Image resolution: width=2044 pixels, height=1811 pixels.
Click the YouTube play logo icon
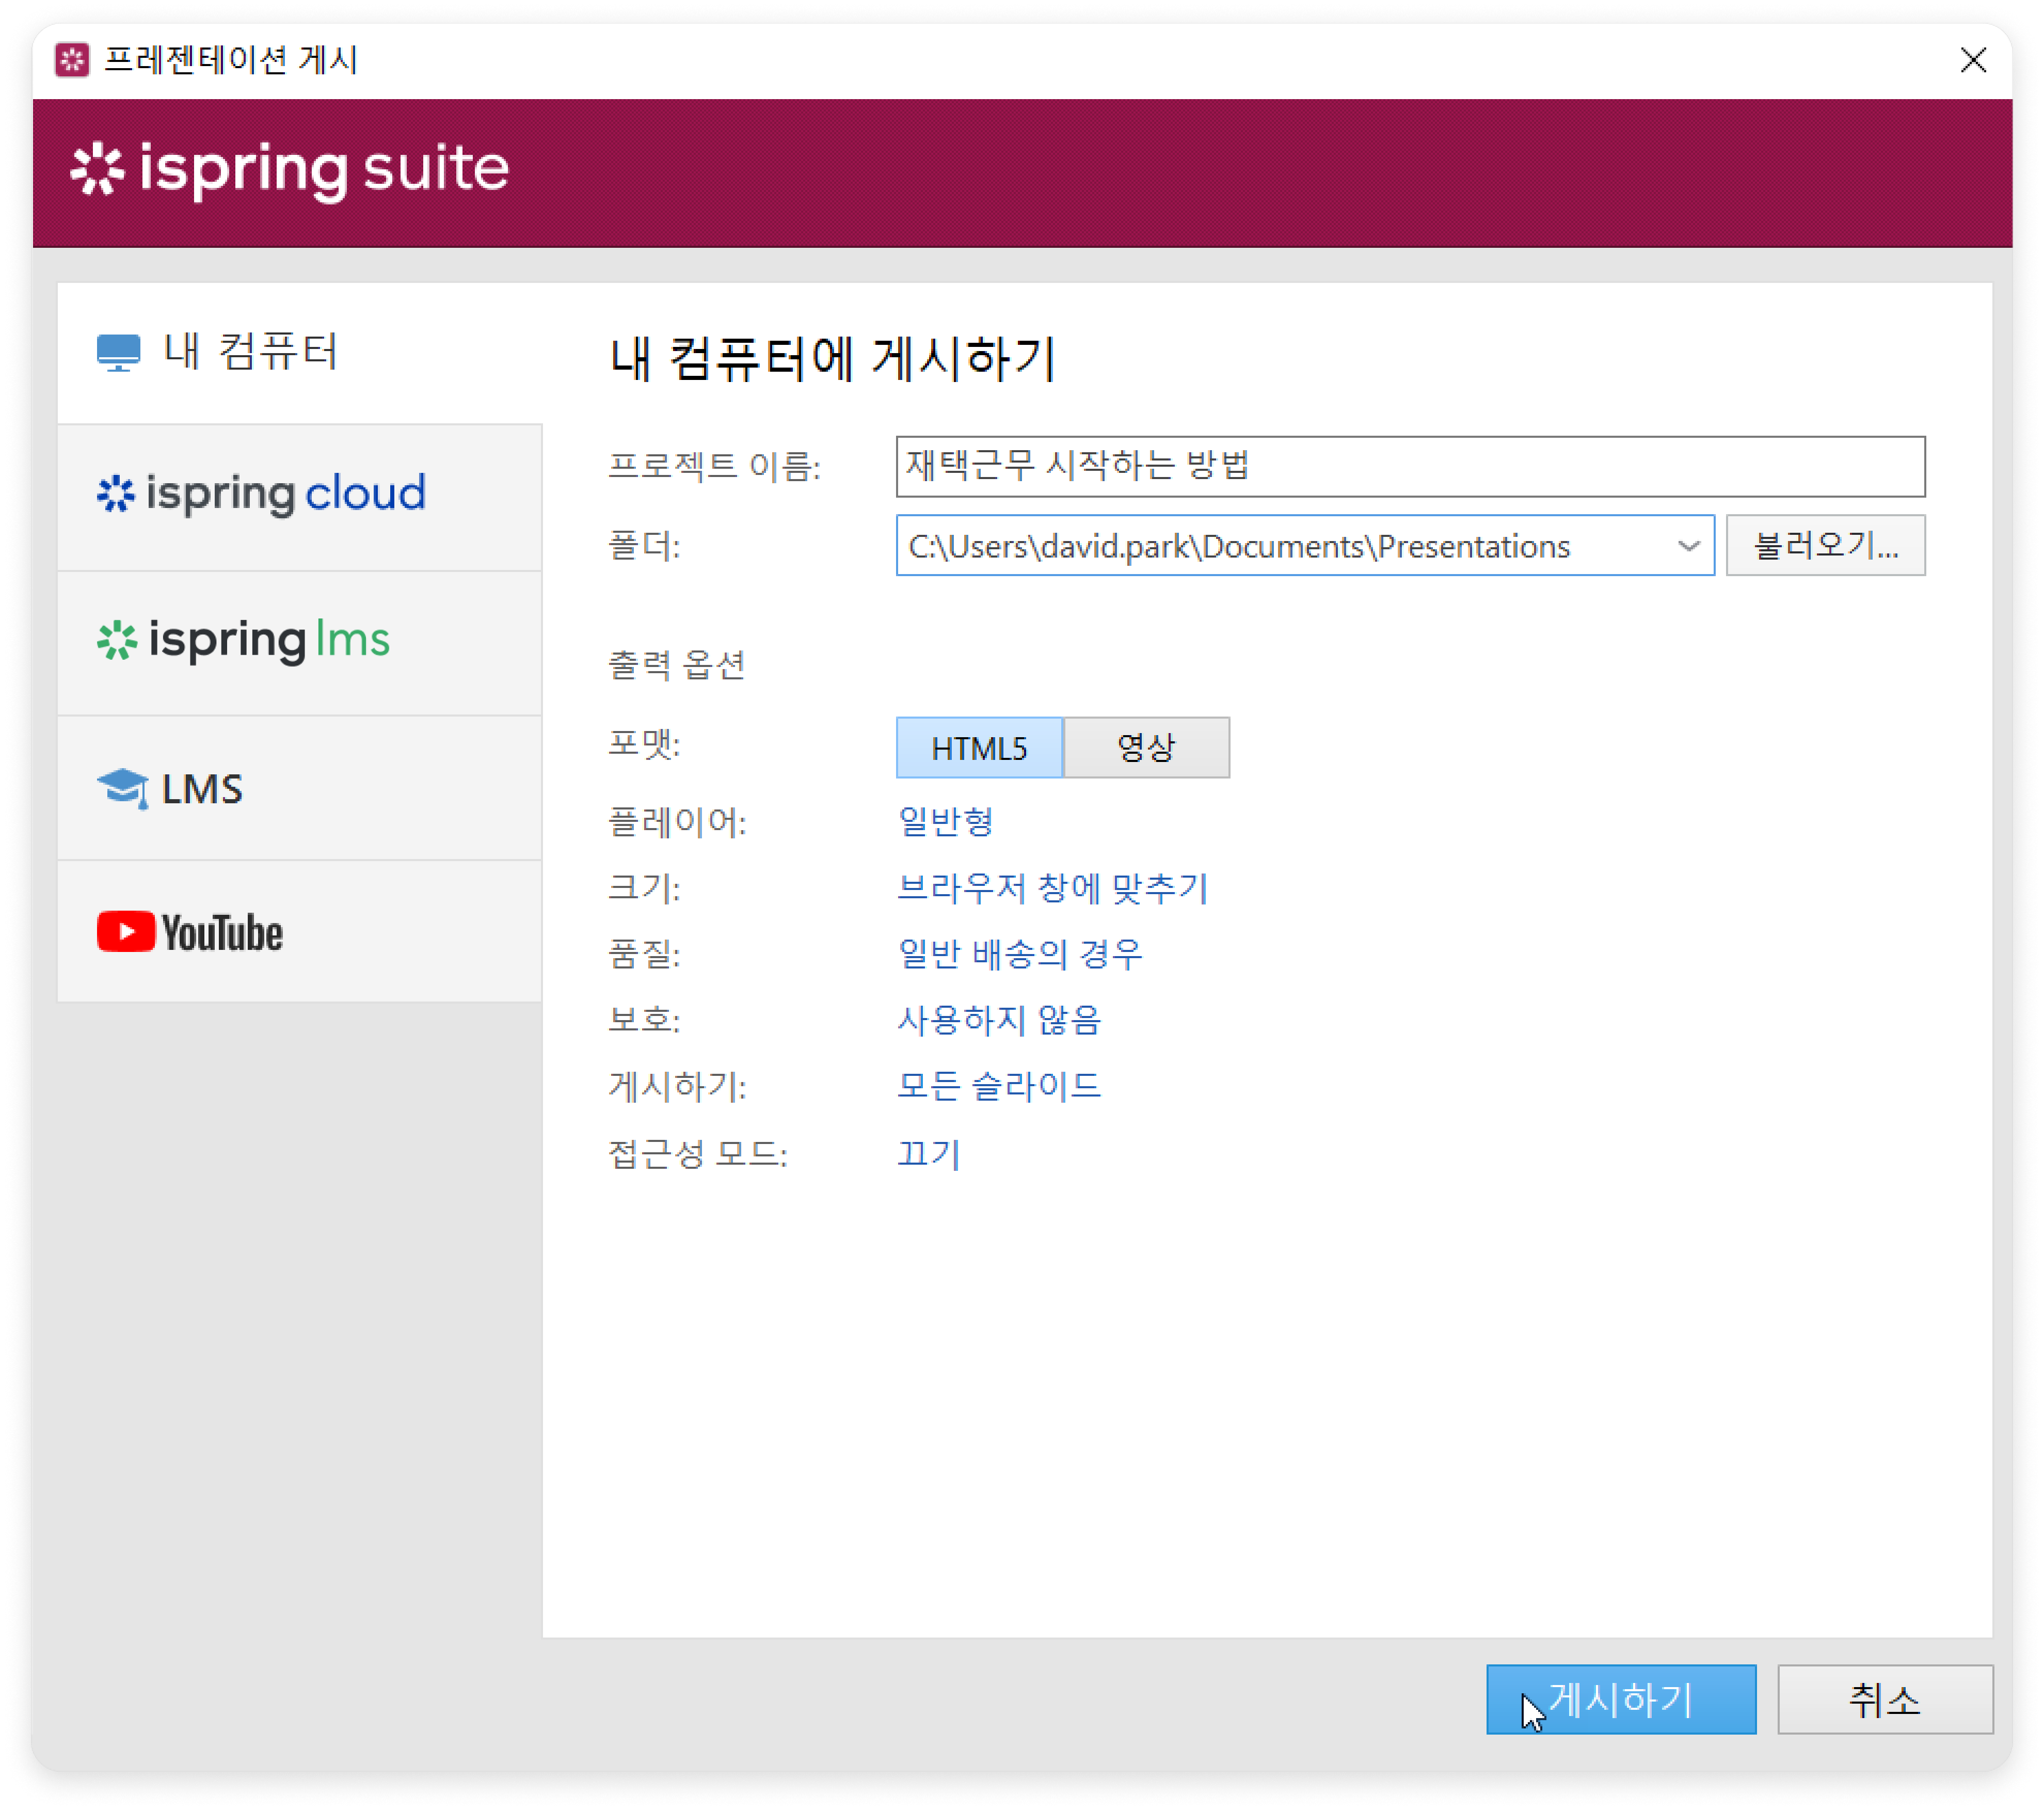(x=126, y=932)
